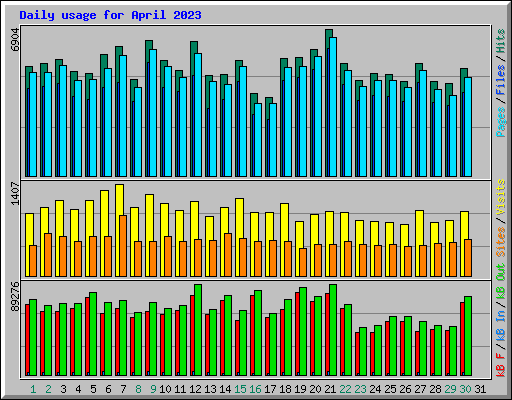This screenshot has height=400, width=512.
Task: Click the "Daily usage for April 2023" title
Action: point(110,15)
